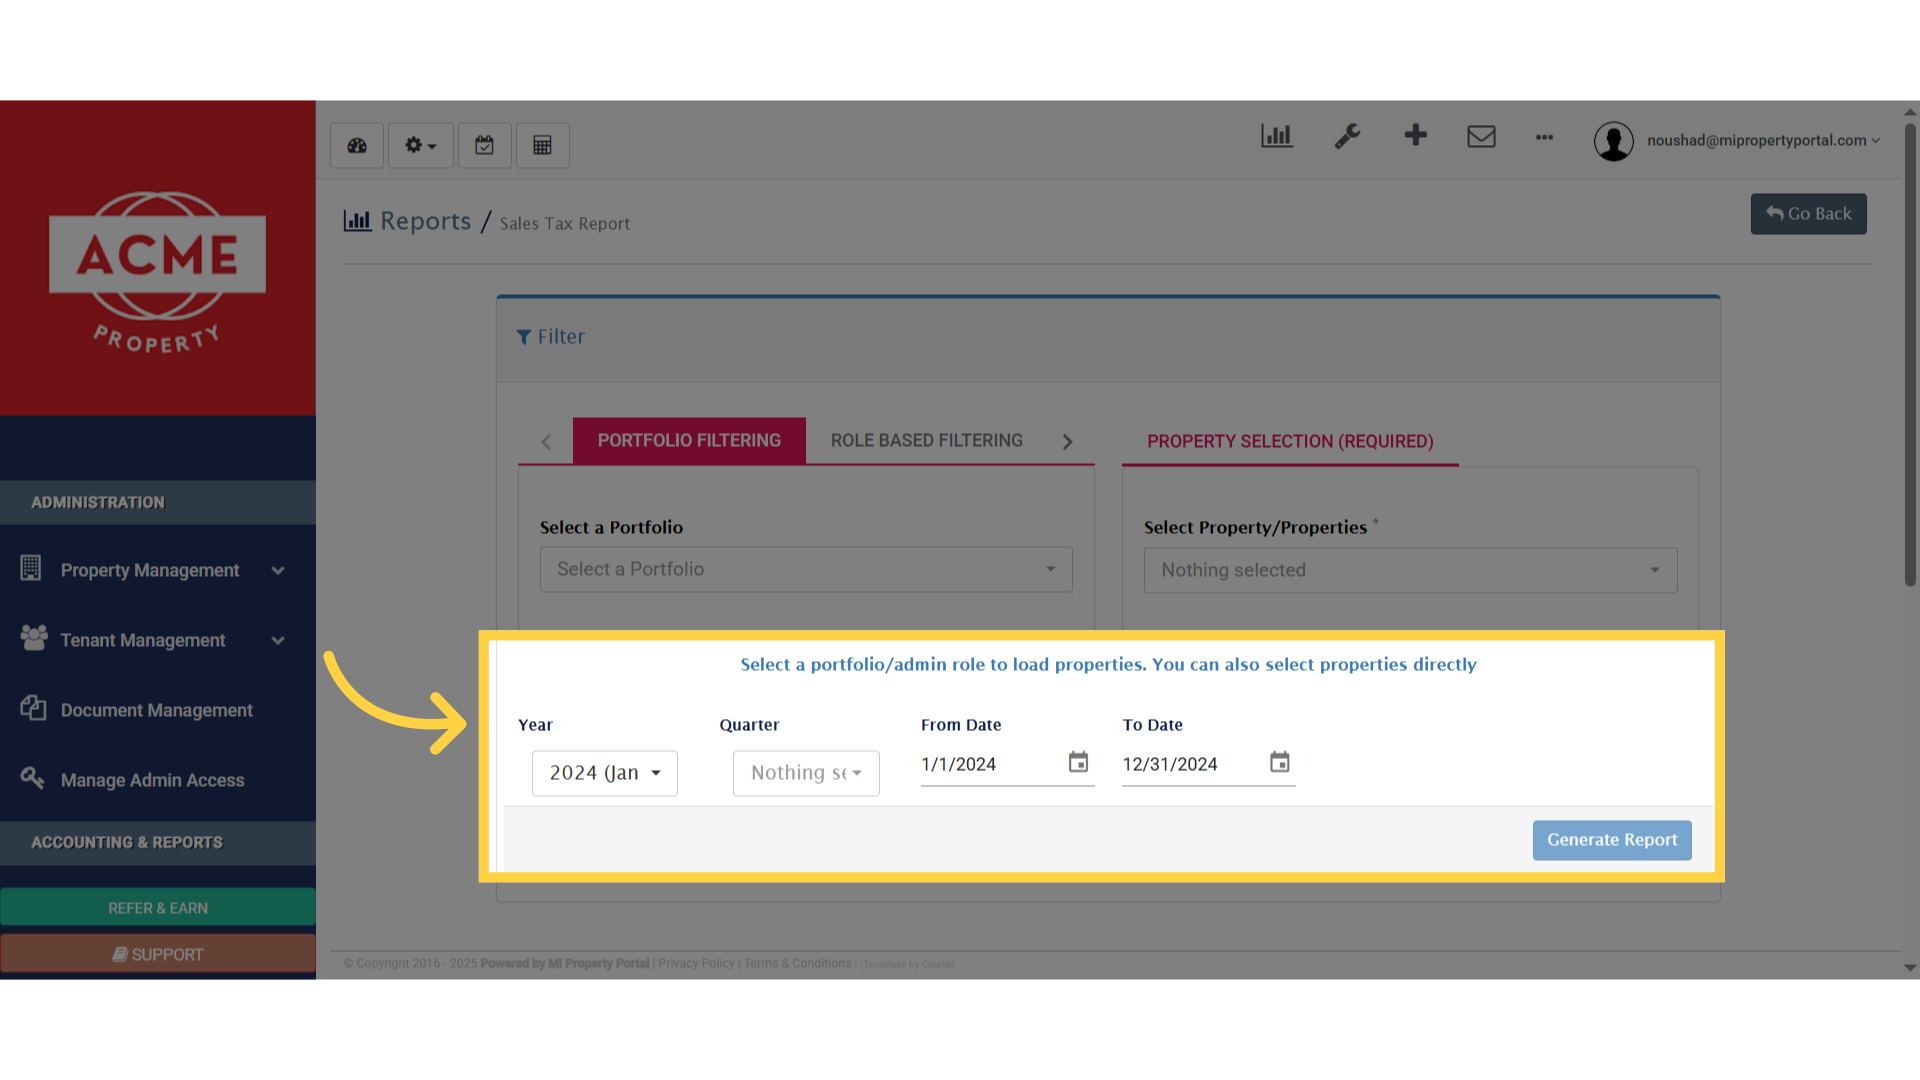Select the PORTFOLIO FILTERING tab

(x=689, y=441)
